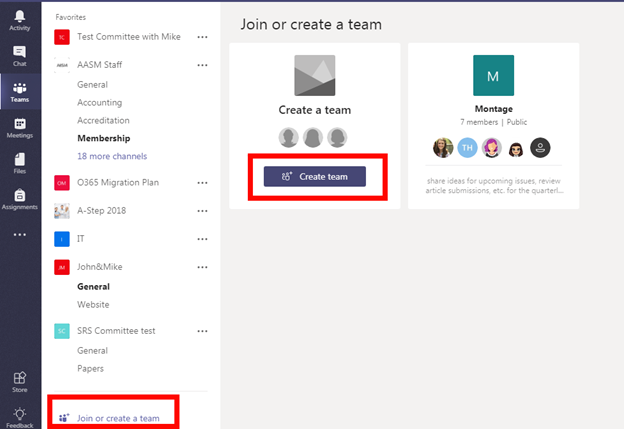The width and height of the screenshot is (624, 429).
Task: Open more options for IT team
Action: pos(203,239)
